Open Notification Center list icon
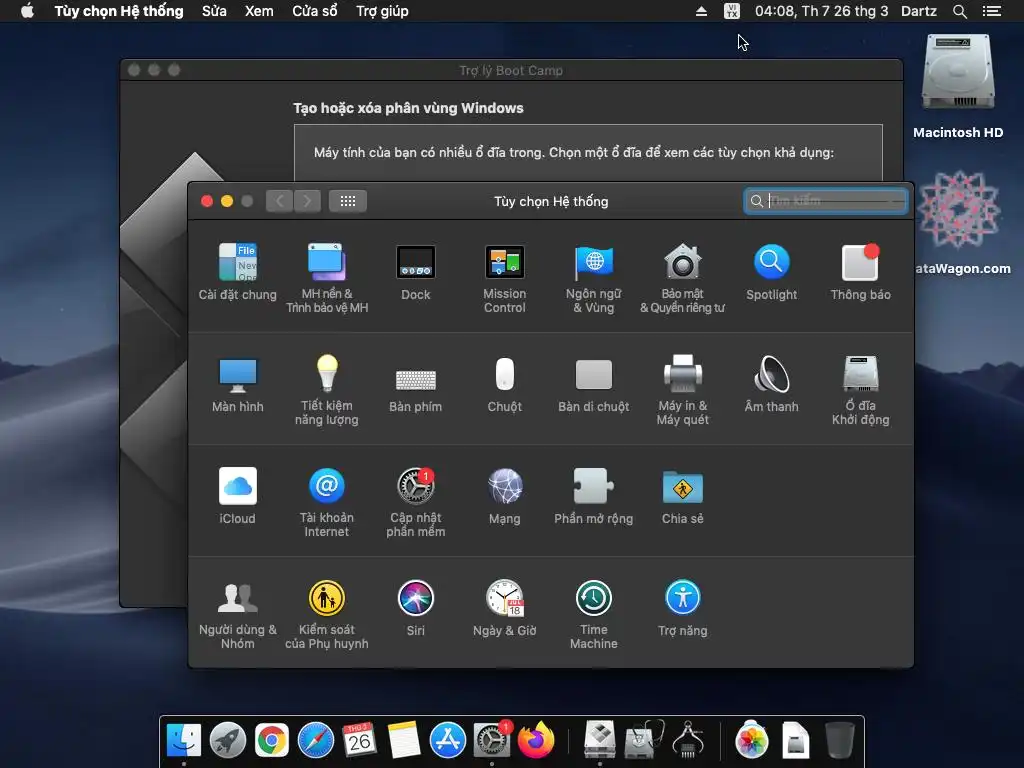The width and height of the screenshot is (1024, 768). tap(992, 11)
